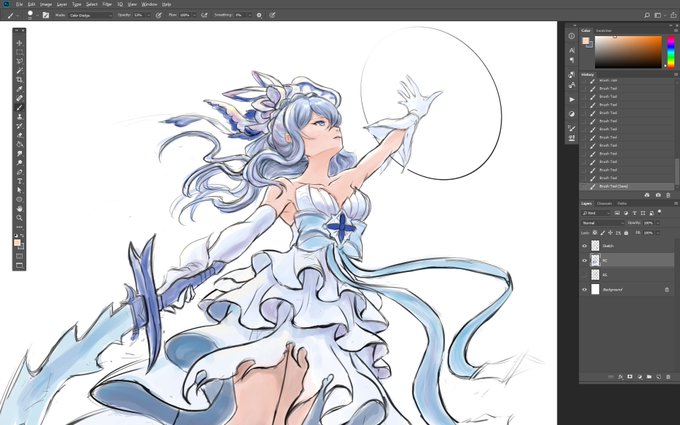This screenshot has height=425, width=680.
Task: Hide the FC layer
Action: tap(585, 261)
